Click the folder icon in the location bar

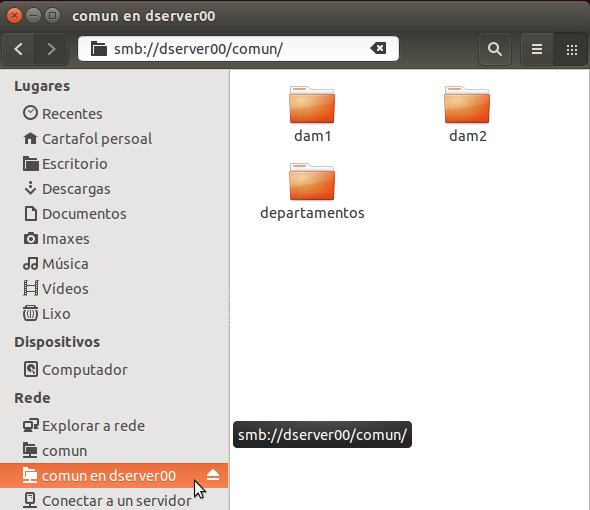(99, 49)
